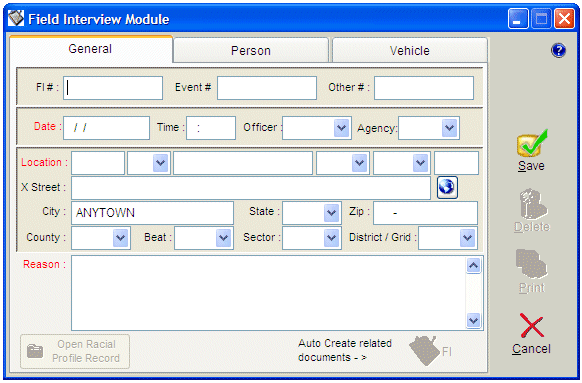Click the Date input field
582x383 pixels.
click(x=107, y=128)
